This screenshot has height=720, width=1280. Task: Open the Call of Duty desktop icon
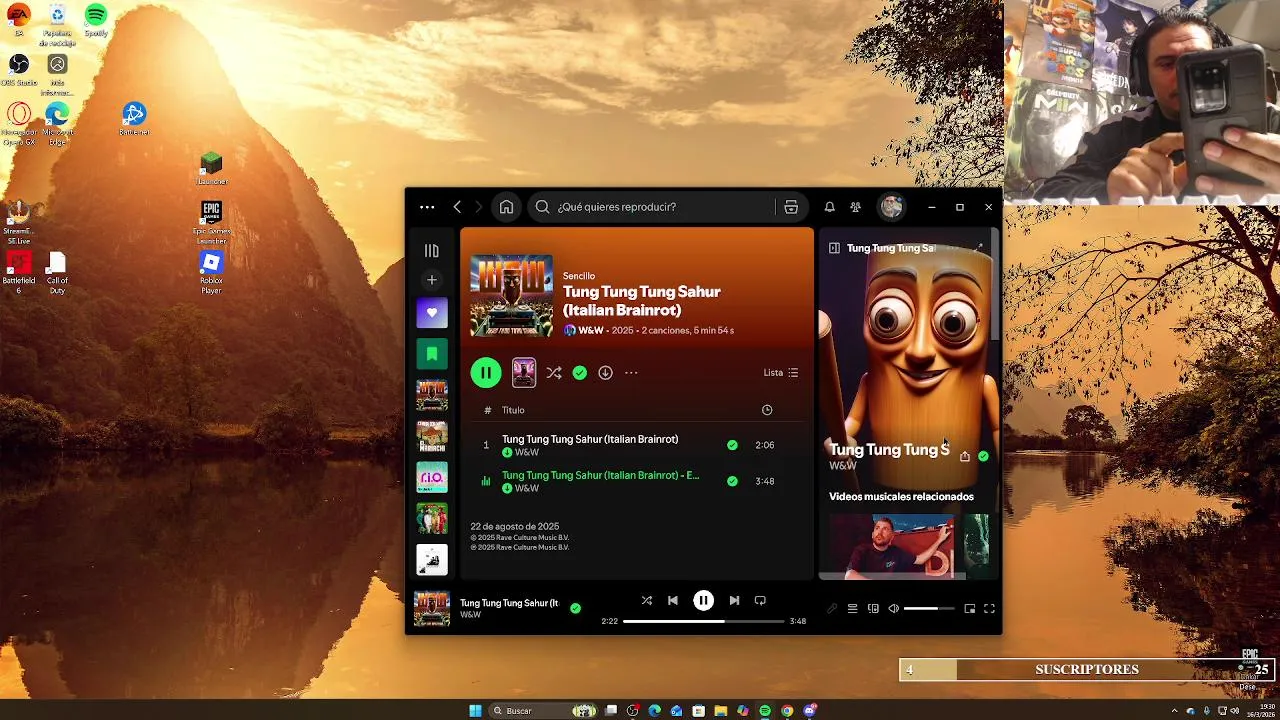57,272
